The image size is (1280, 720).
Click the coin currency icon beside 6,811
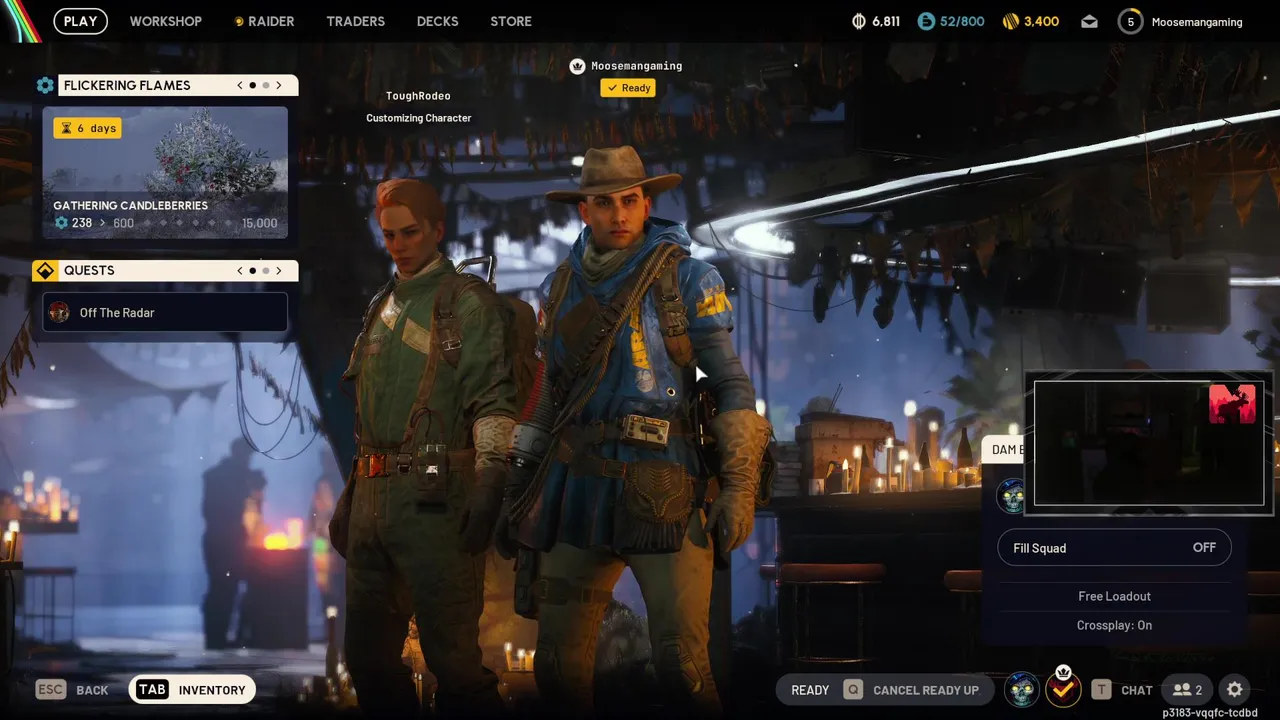(x=858, y=21)
